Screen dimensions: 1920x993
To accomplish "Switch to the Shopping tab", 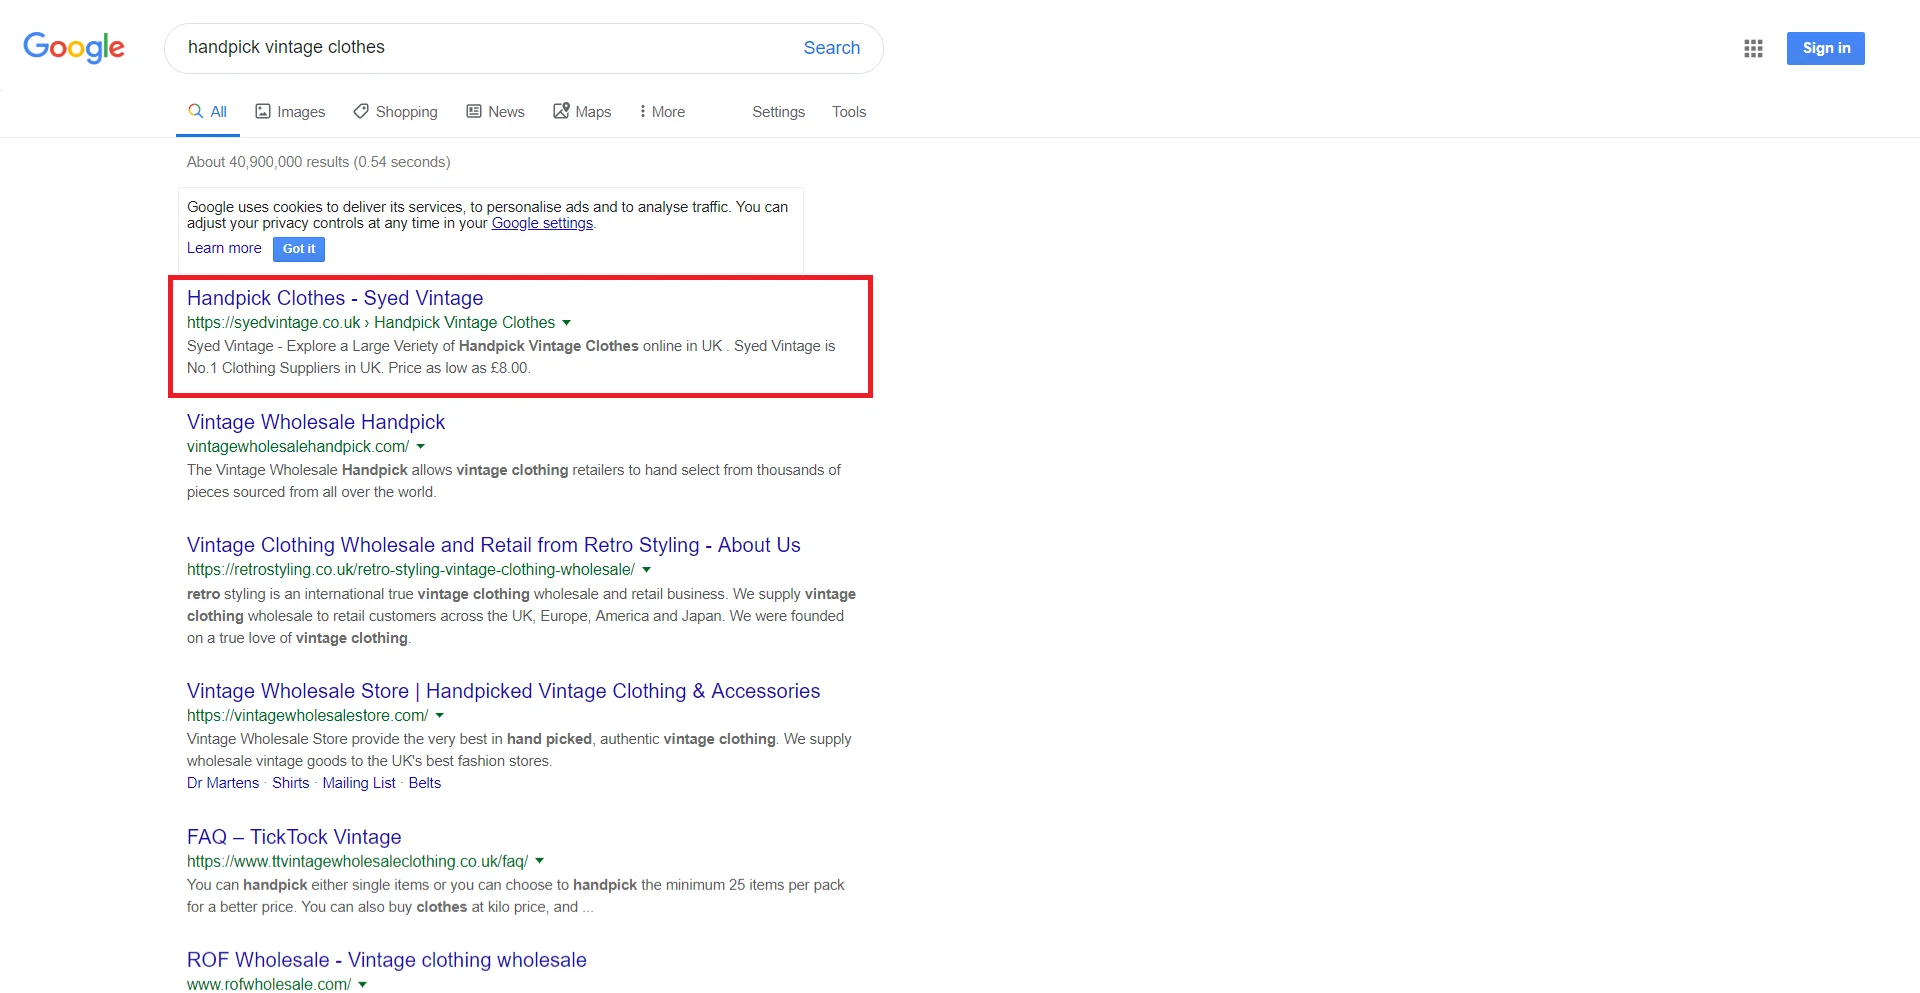I will pos(396,112).
